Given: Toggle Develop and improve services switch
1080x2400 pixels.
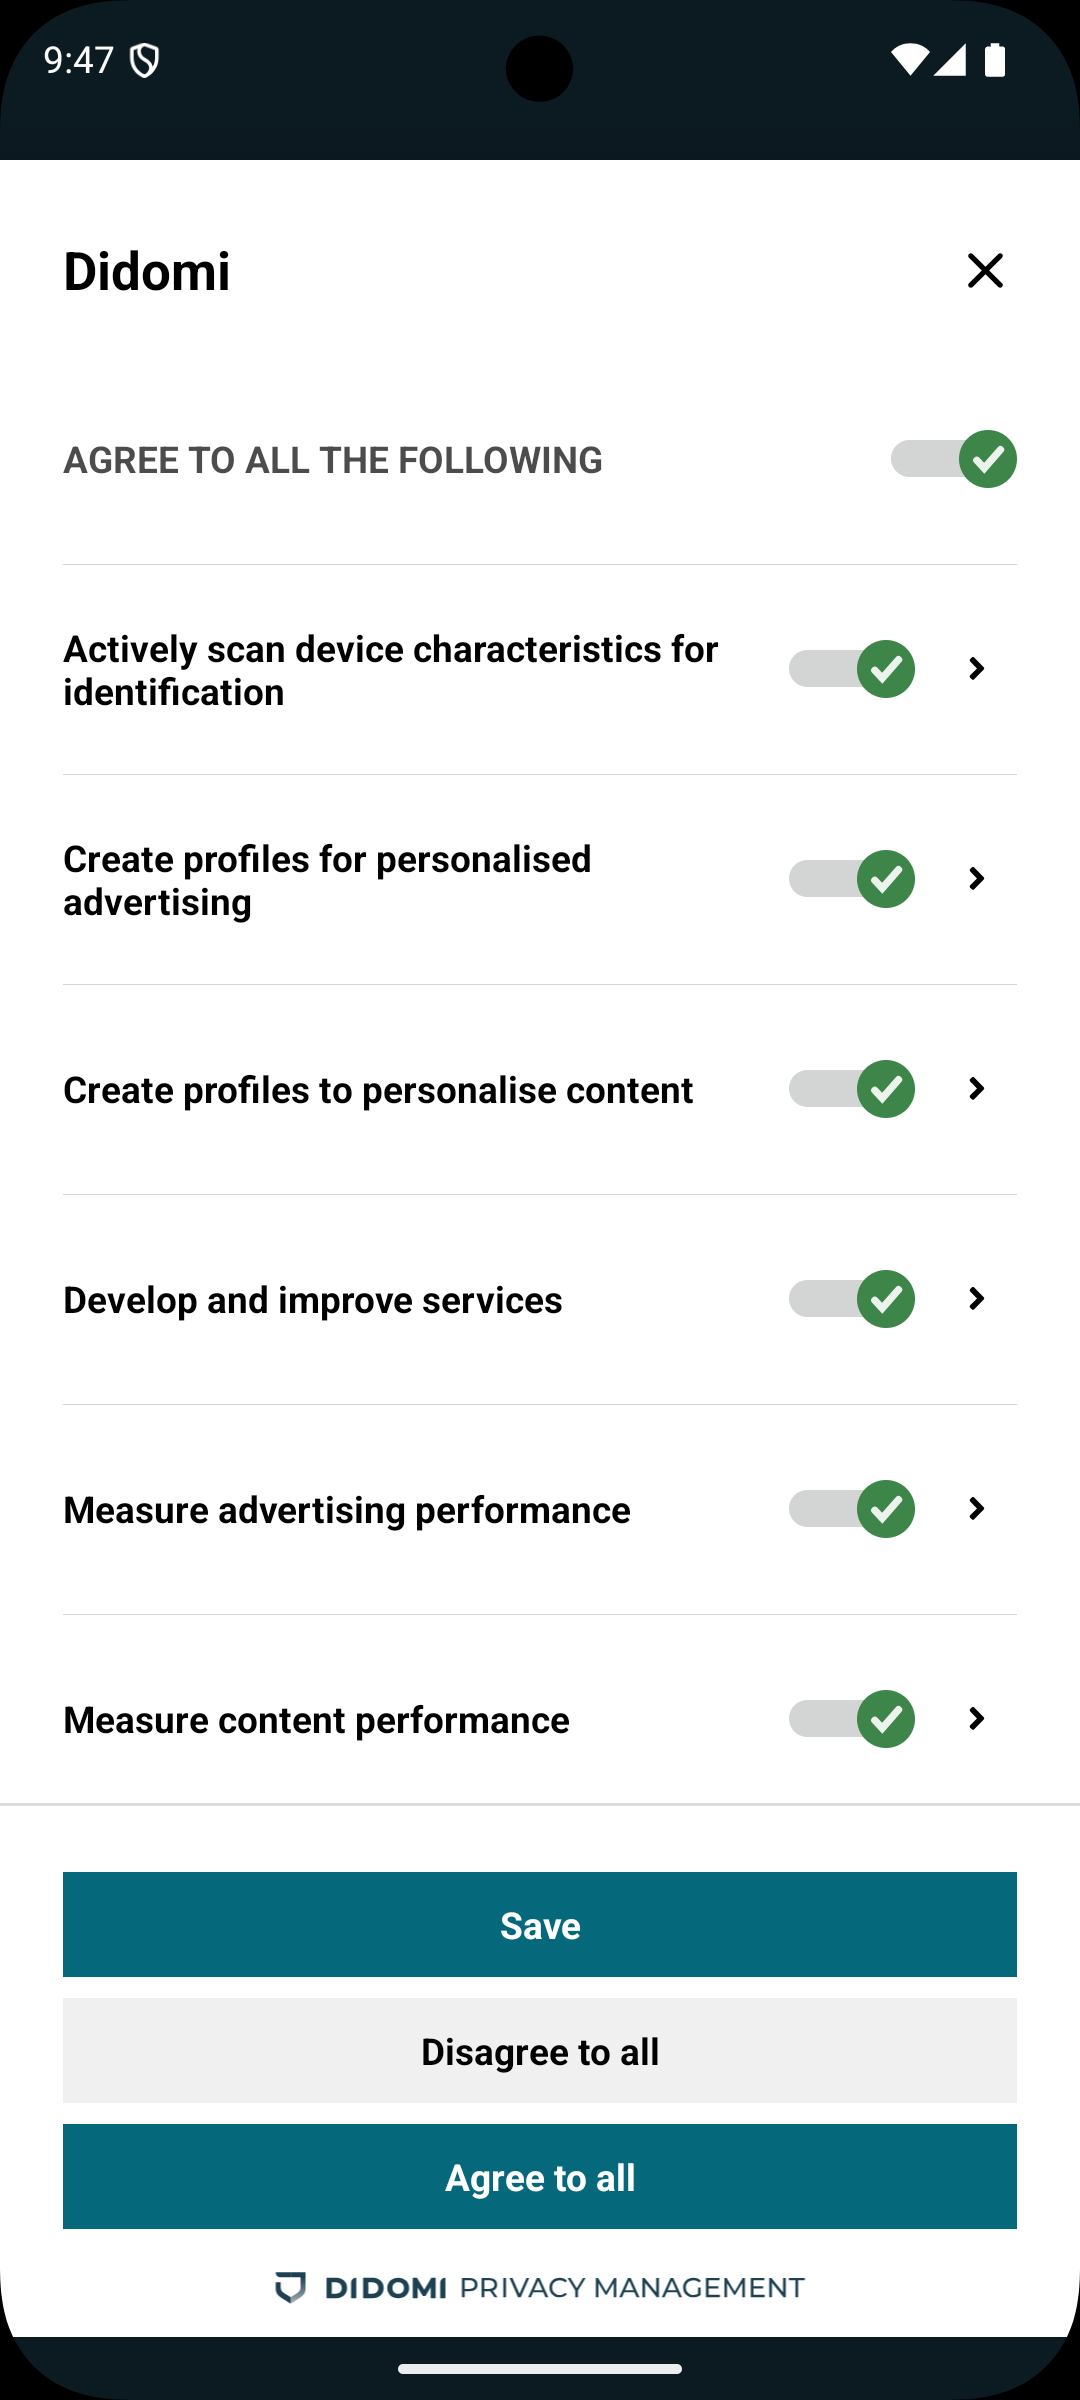Looking at the screenshot, I should [851, 1299].
